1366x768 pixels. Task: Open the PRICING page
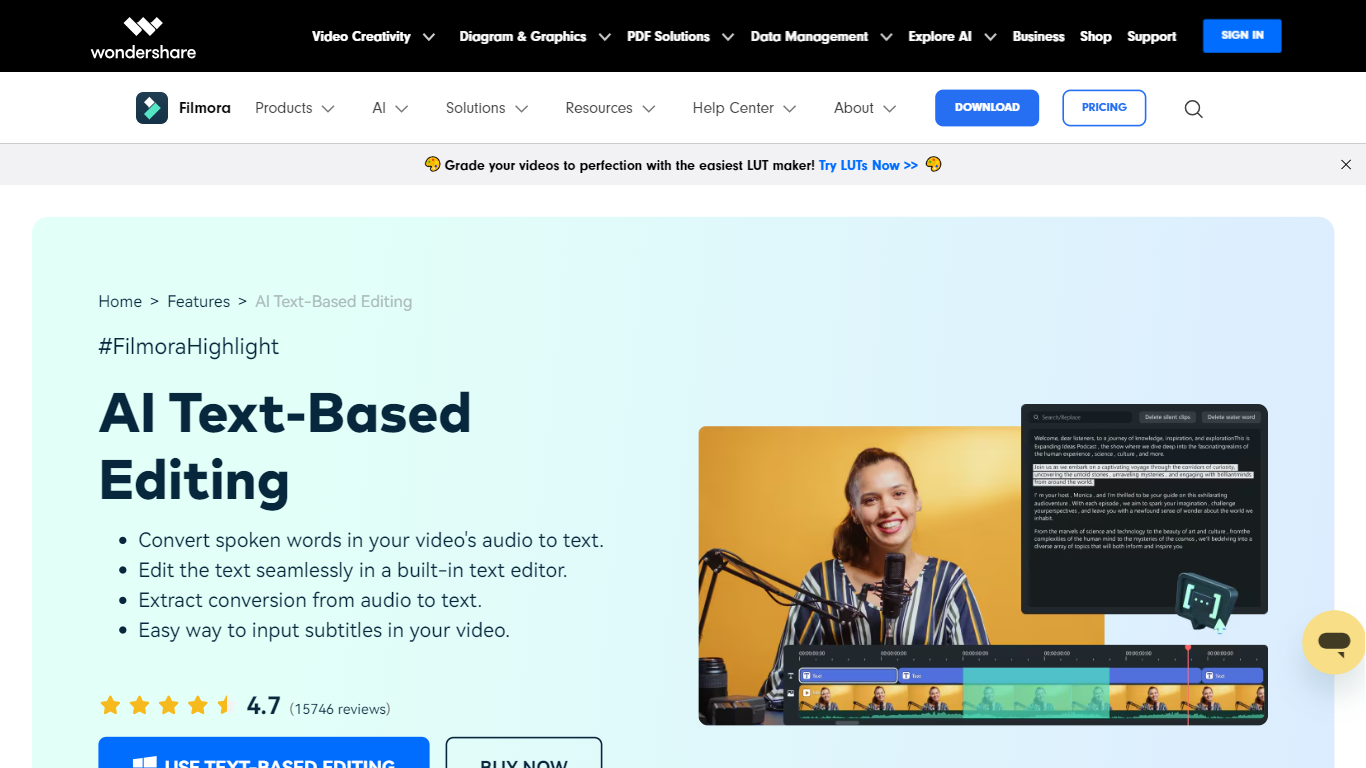coord(1104,107)
